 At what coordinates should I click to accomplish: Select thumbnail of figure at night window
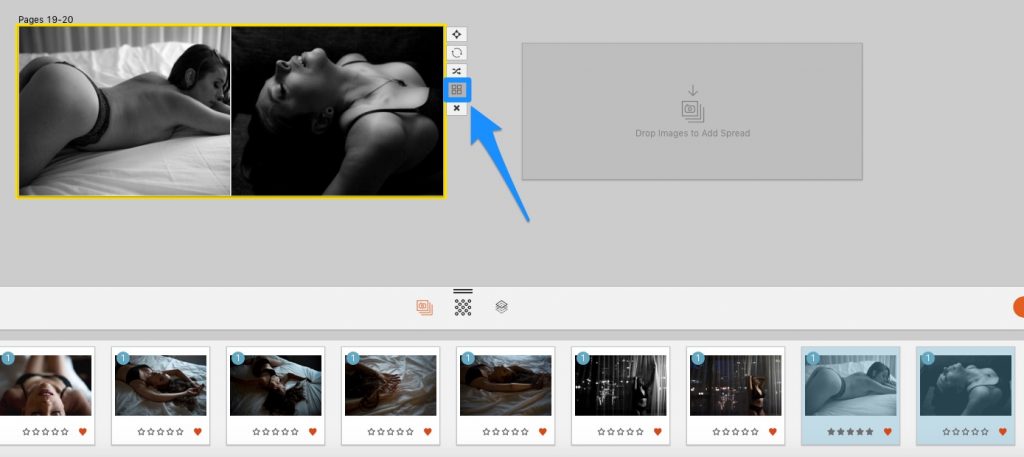(735, 385)
